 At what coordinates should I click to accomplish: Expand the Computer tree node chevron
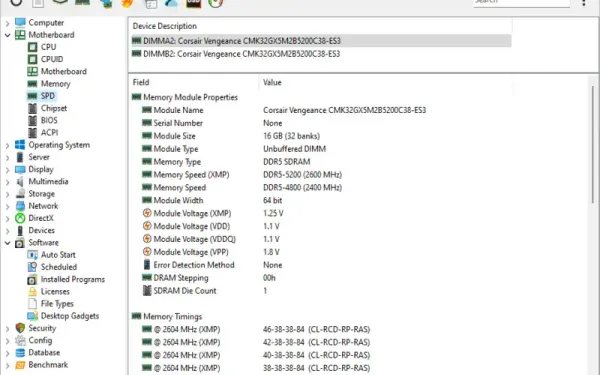tap(7, 23)
